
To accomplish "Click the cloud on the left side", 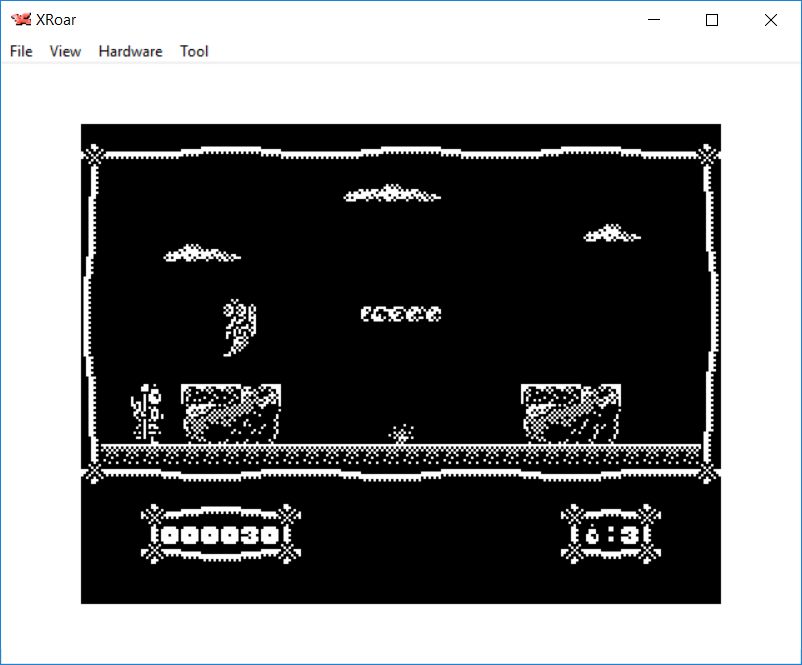I will click(202, 254).
